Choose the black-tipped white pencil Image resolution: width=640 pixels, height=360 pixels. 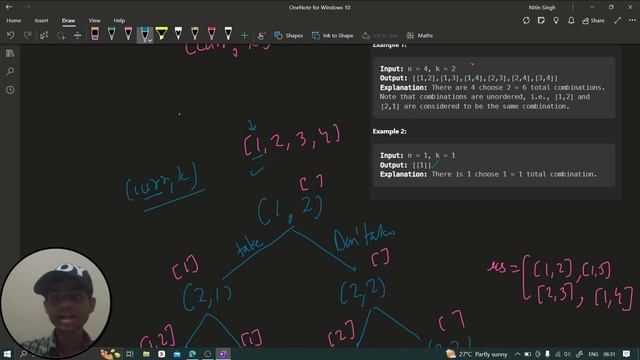(178, 34)
